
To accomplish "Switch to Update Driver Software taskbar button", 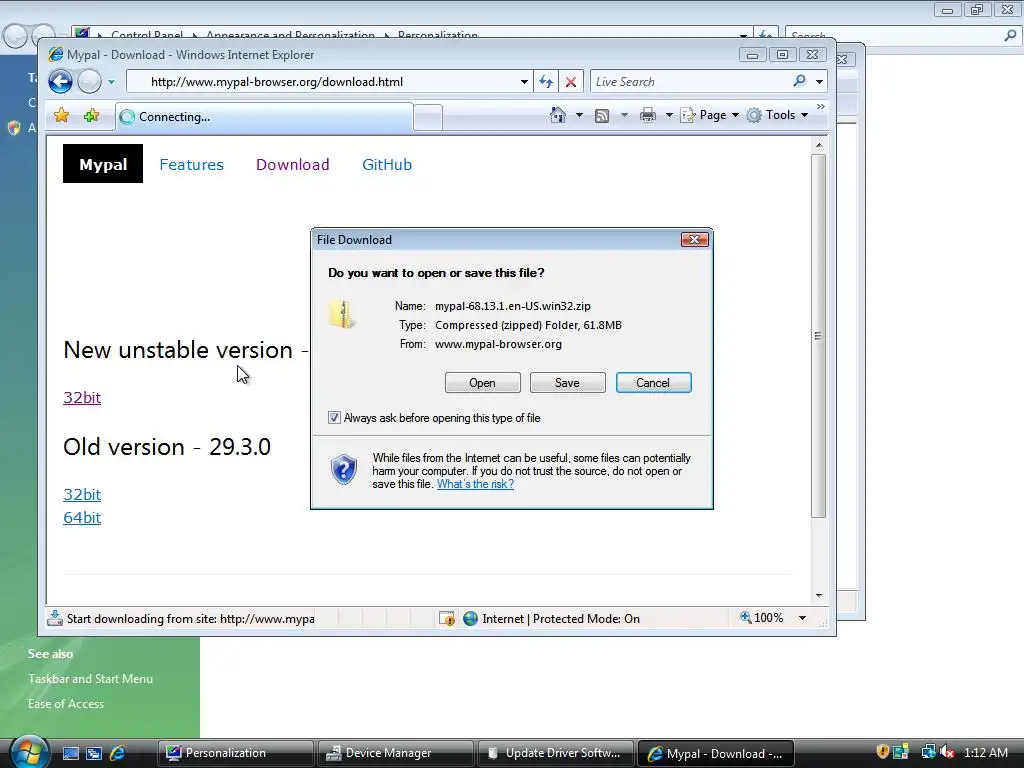I will (x=555, y=753).
